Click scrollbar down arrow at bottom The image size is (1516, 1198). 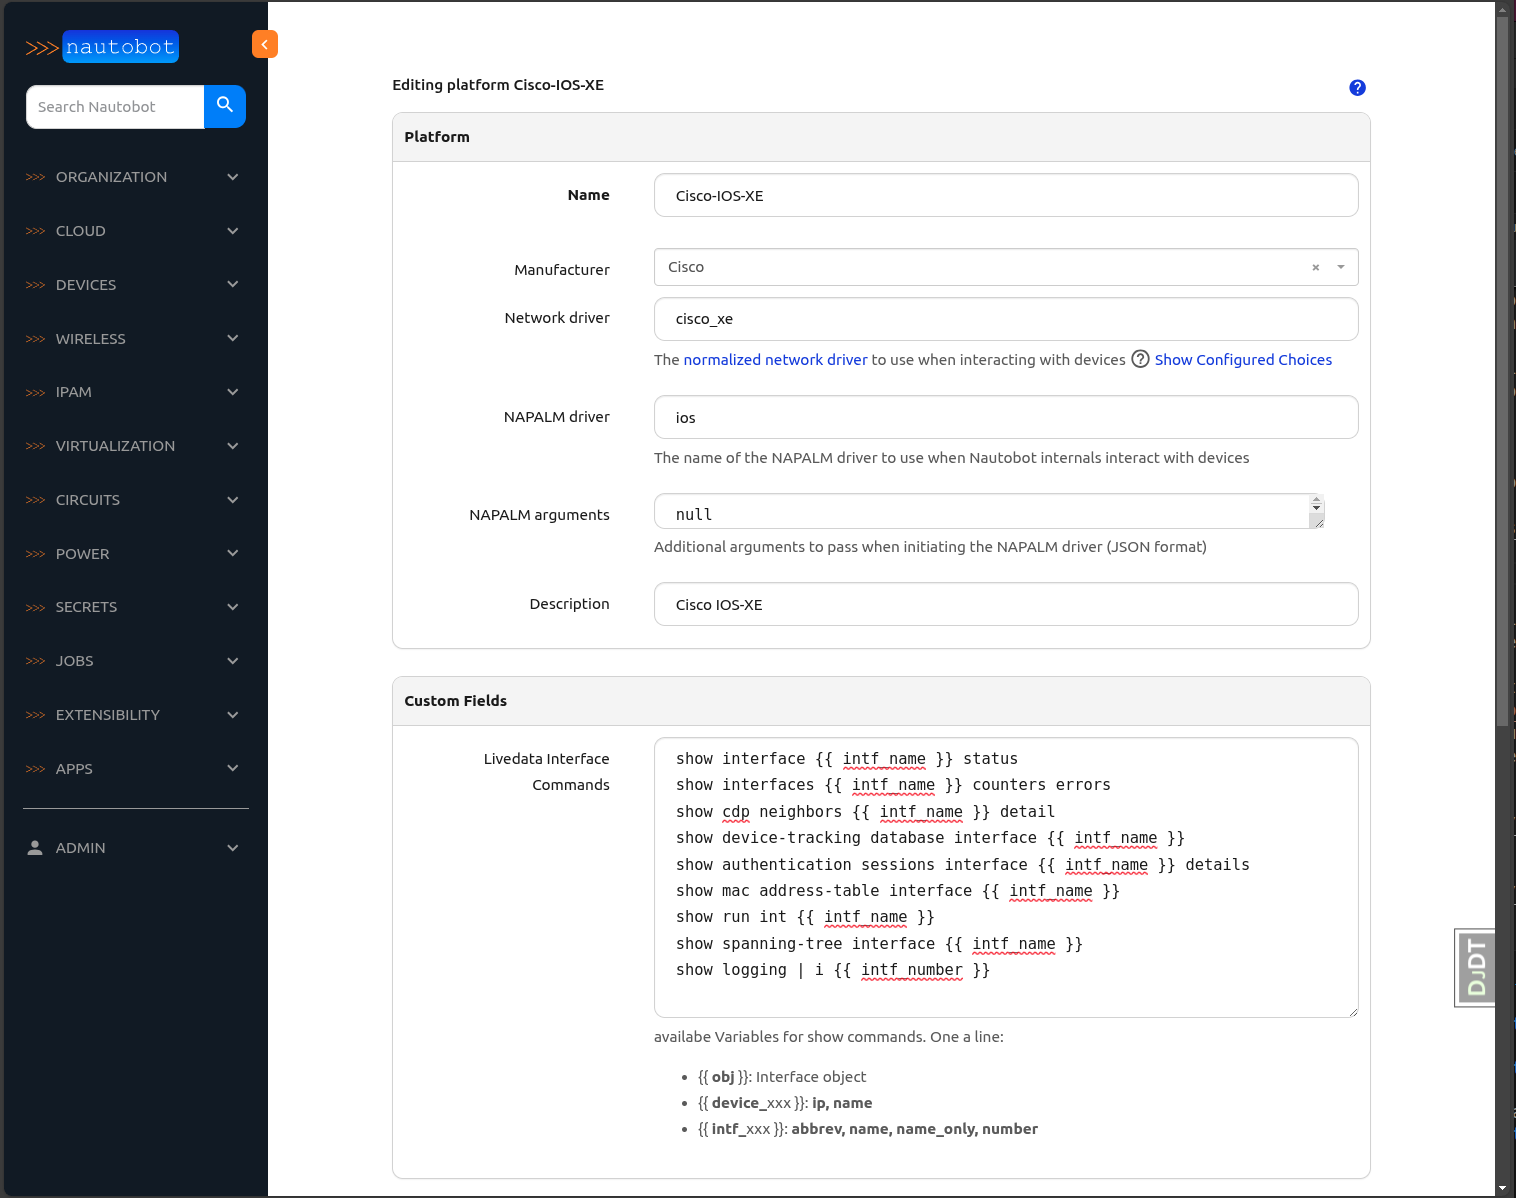1502,1189
